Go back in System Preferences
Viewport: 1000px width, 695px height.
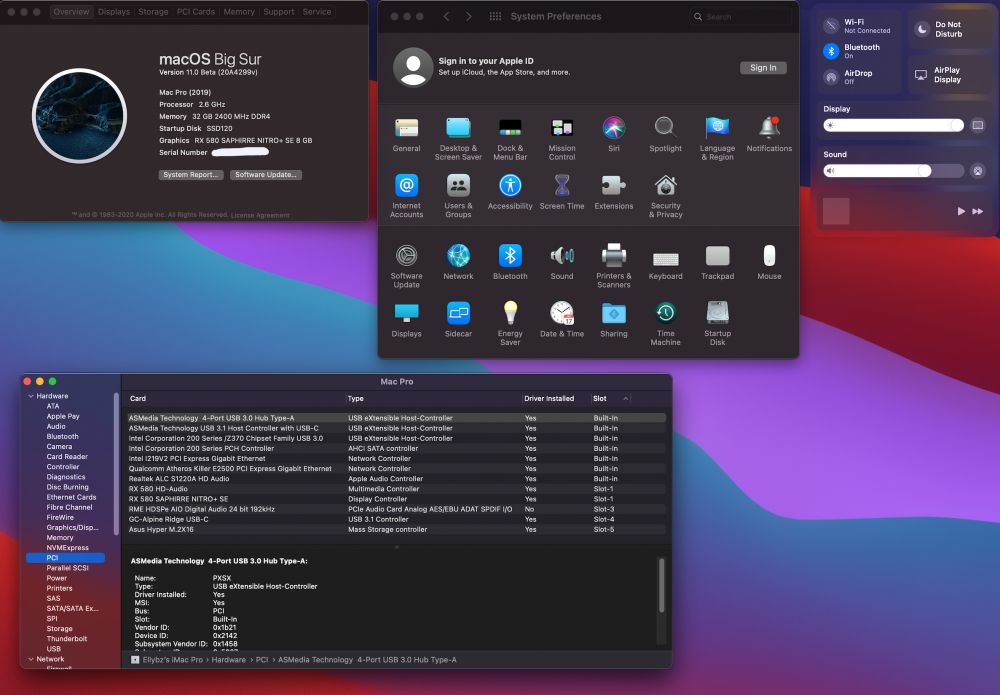tap(446, 17)
